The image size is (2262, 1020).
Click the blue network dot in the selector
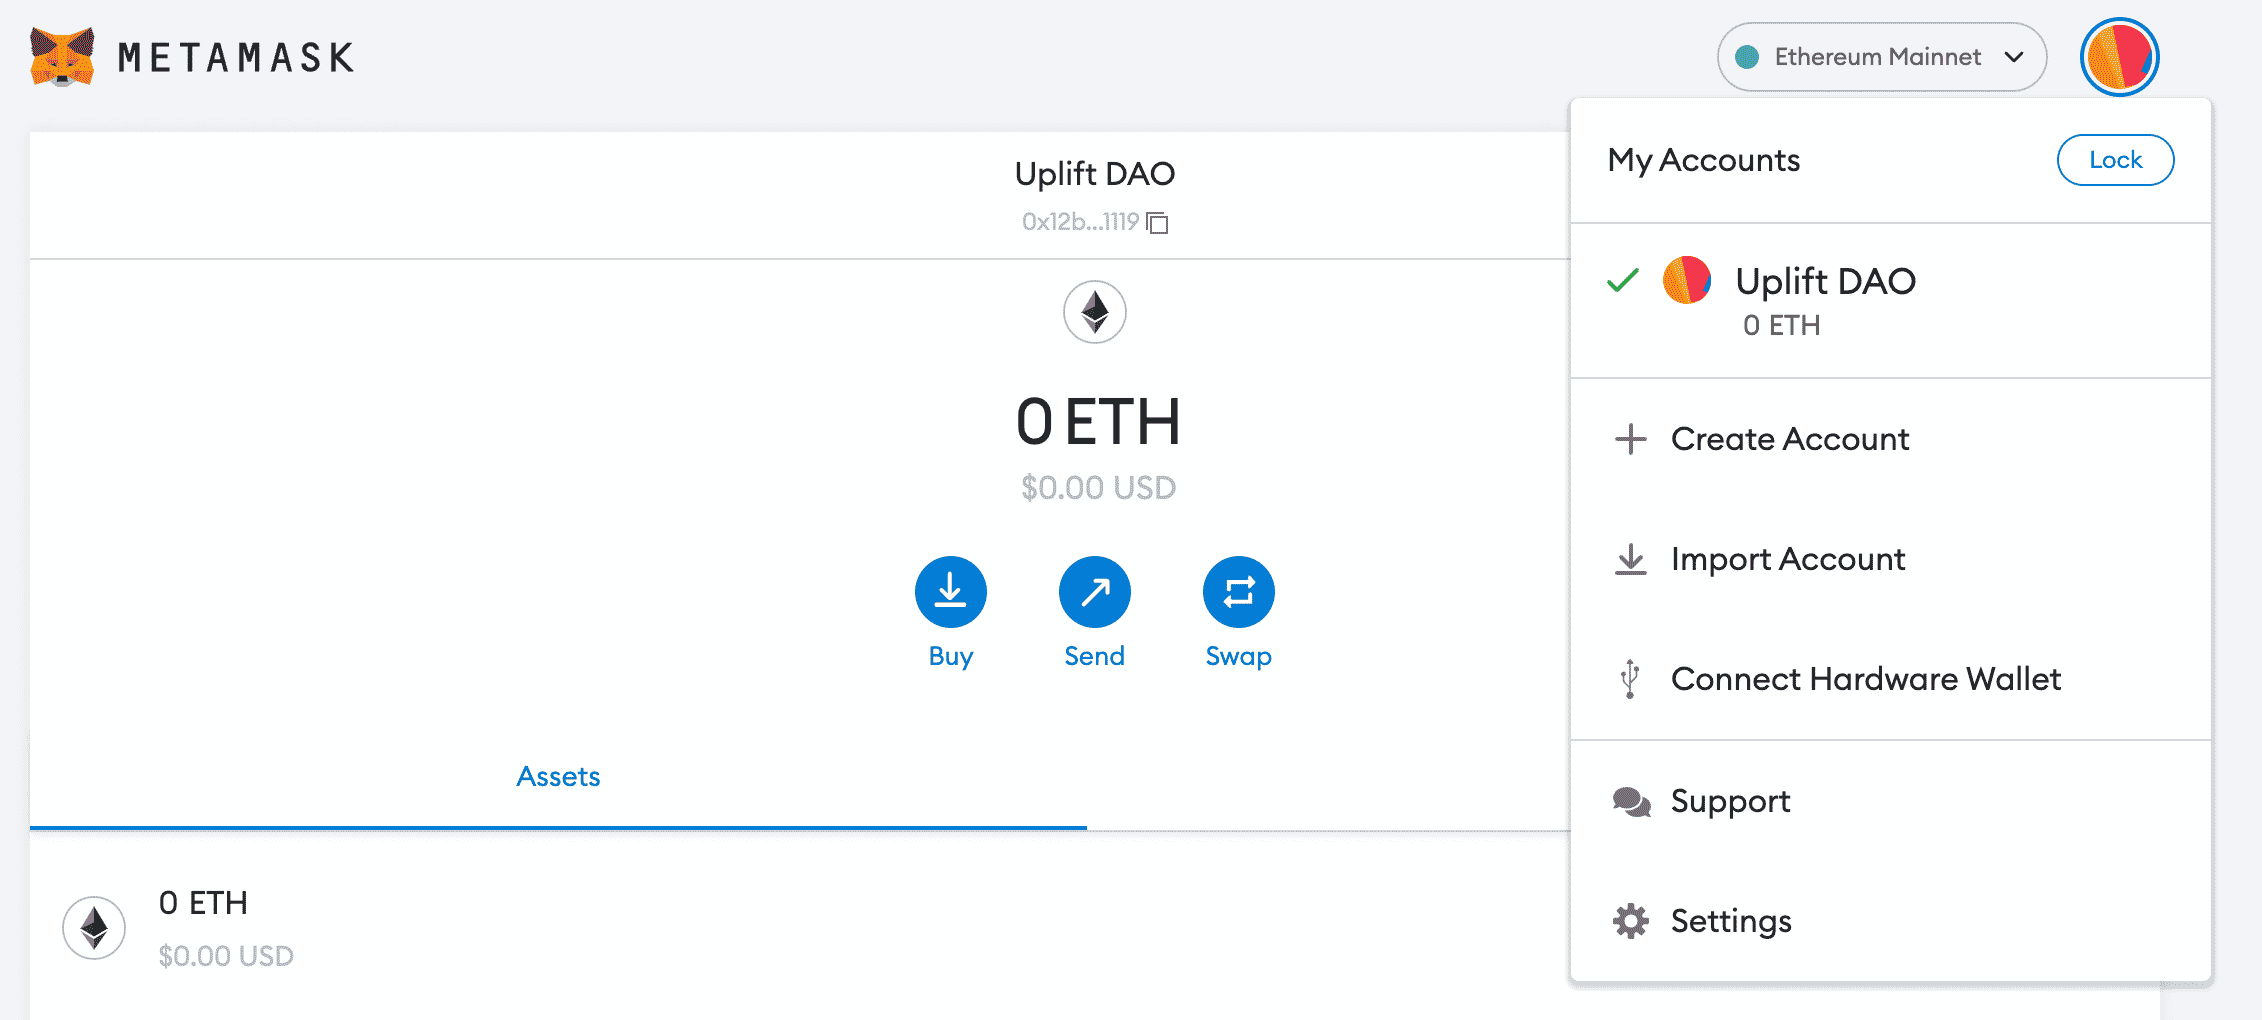coord(1747,57)
